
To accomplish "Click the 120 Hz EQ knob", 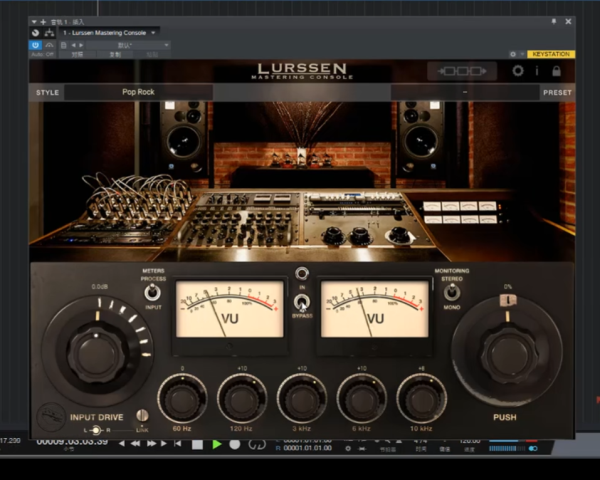I will pyautogui.click(x=242, y=399).
